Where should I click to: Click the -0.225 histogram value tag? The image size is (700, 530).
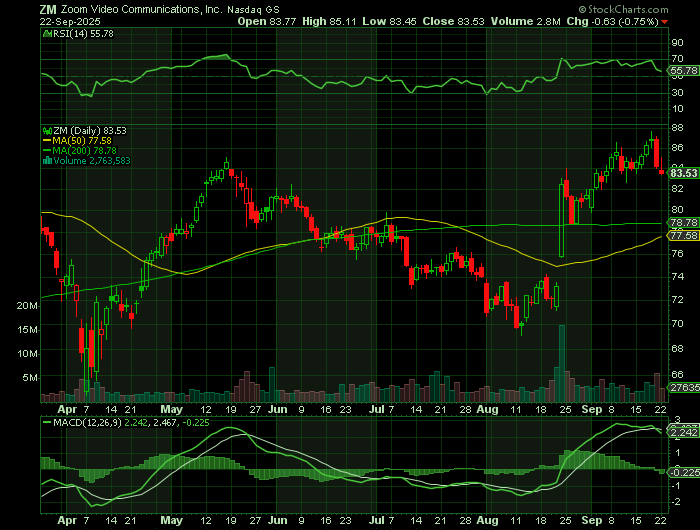click(685, 472)
